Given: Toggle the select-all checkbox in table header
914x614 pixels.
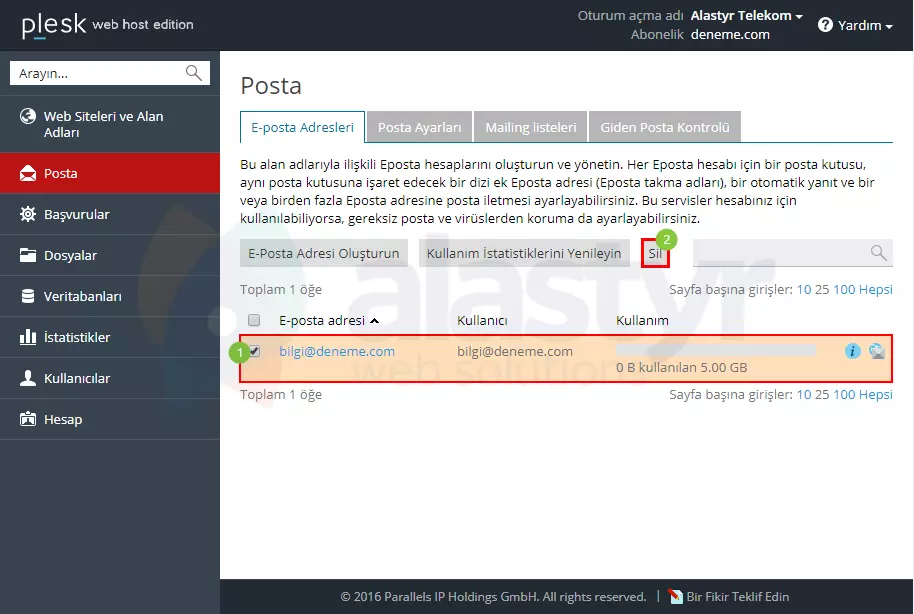Looking at the screenshot, I should click(254, 320).
